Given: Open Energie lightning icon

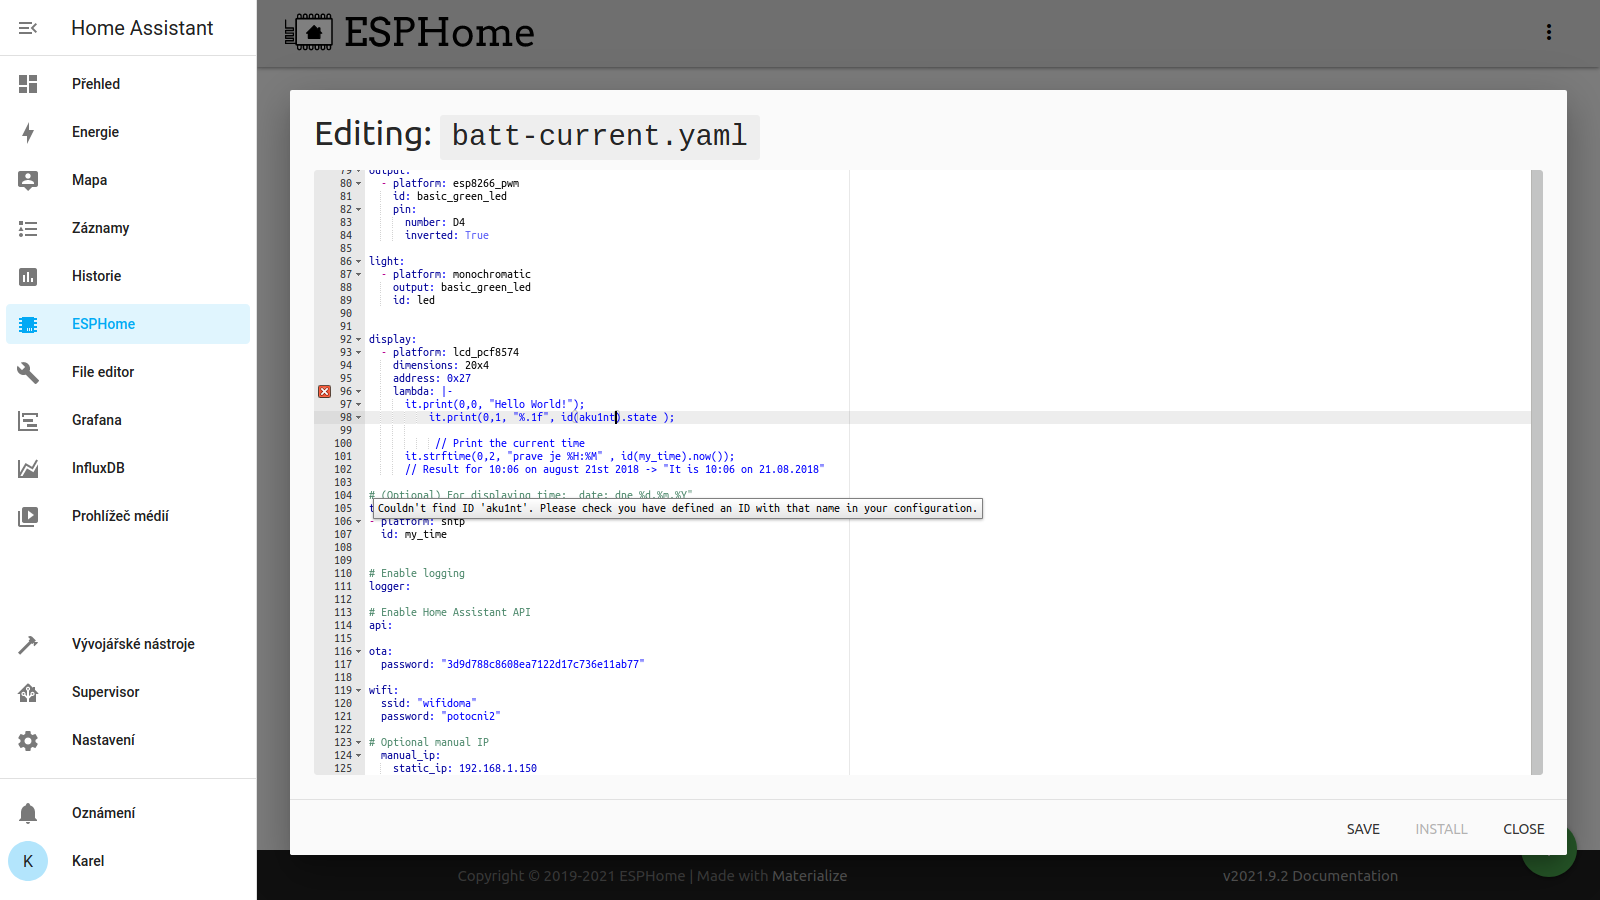Looking at the screenshot, I should 28,132.
